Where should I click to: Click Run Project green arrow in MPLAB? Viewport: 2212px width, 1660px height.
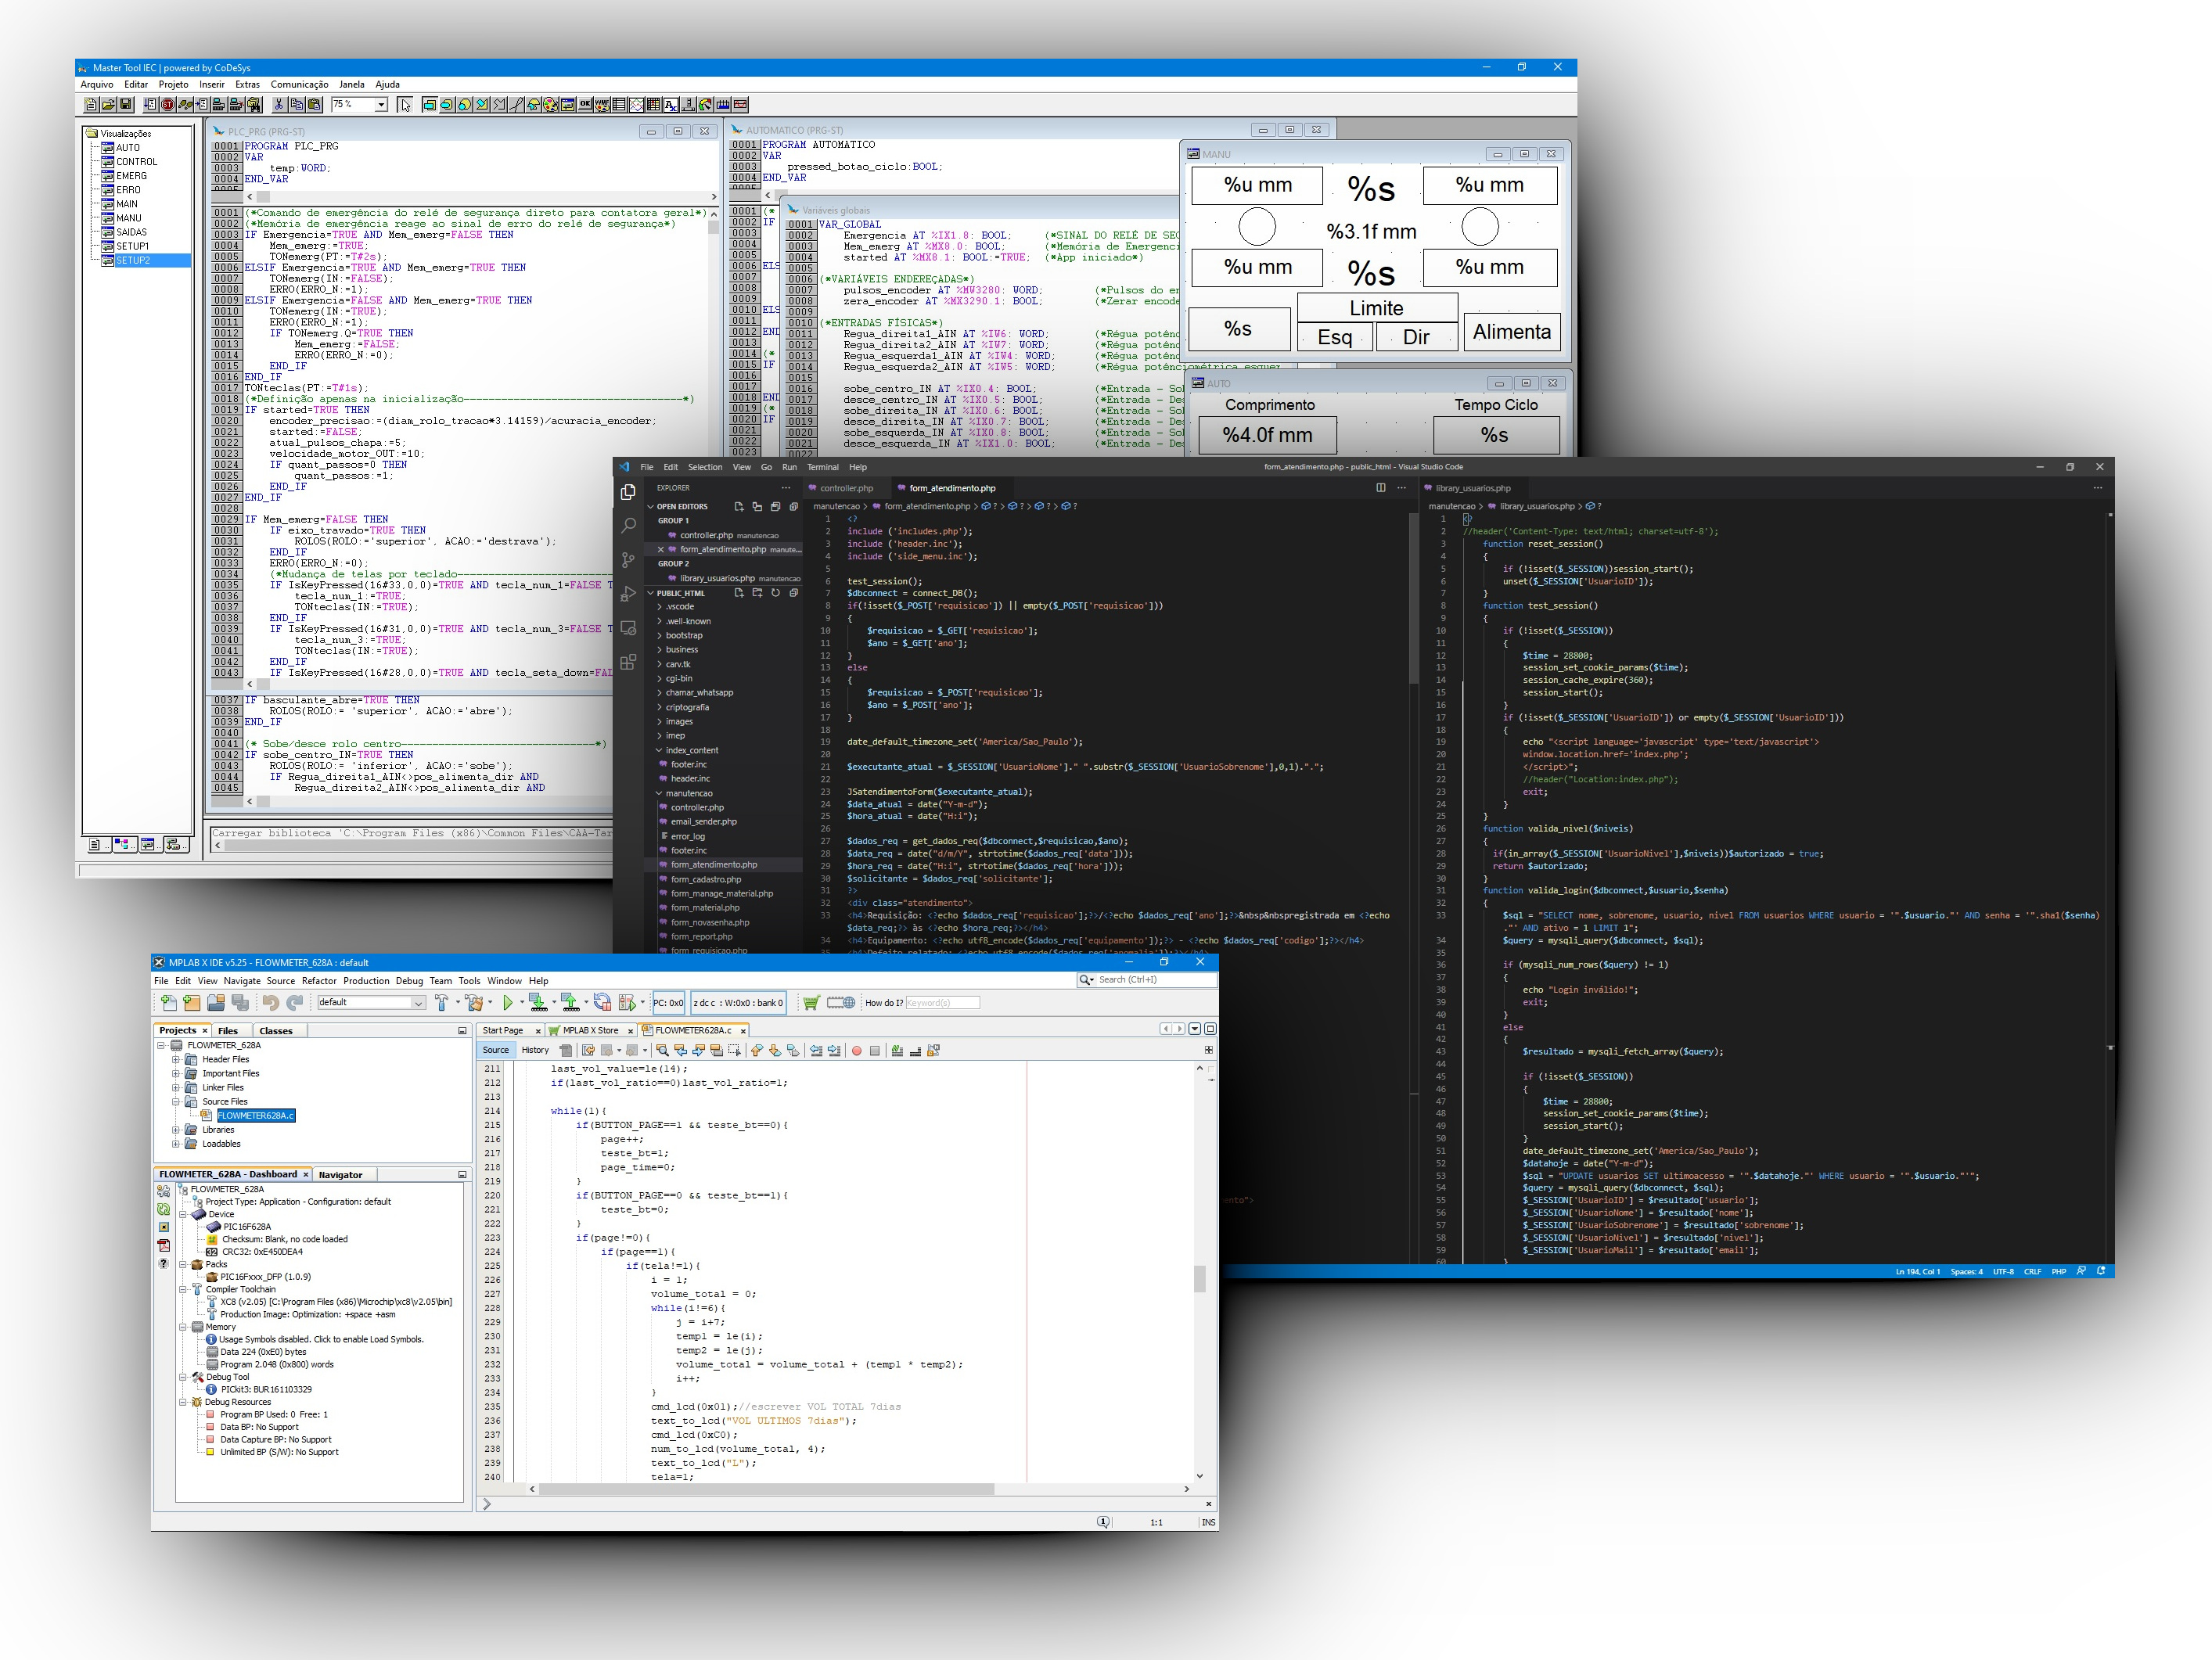click(508, 1002)
